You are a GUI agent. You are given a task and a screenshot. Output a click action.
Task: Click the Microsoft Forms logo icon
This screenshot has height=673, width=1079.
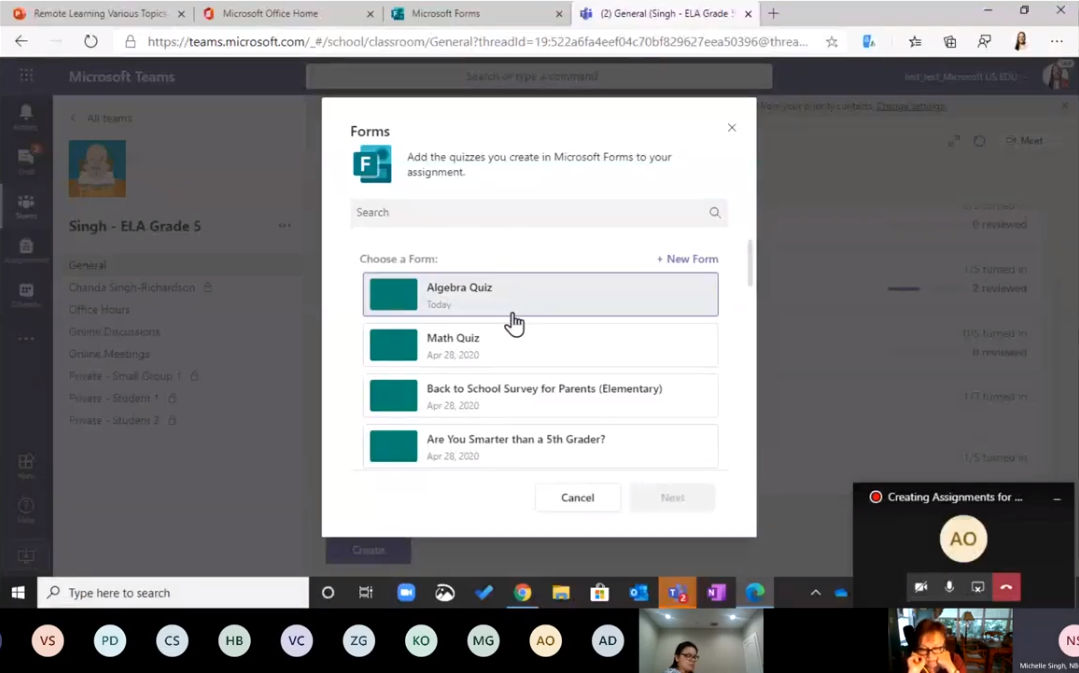click(372, 164)
